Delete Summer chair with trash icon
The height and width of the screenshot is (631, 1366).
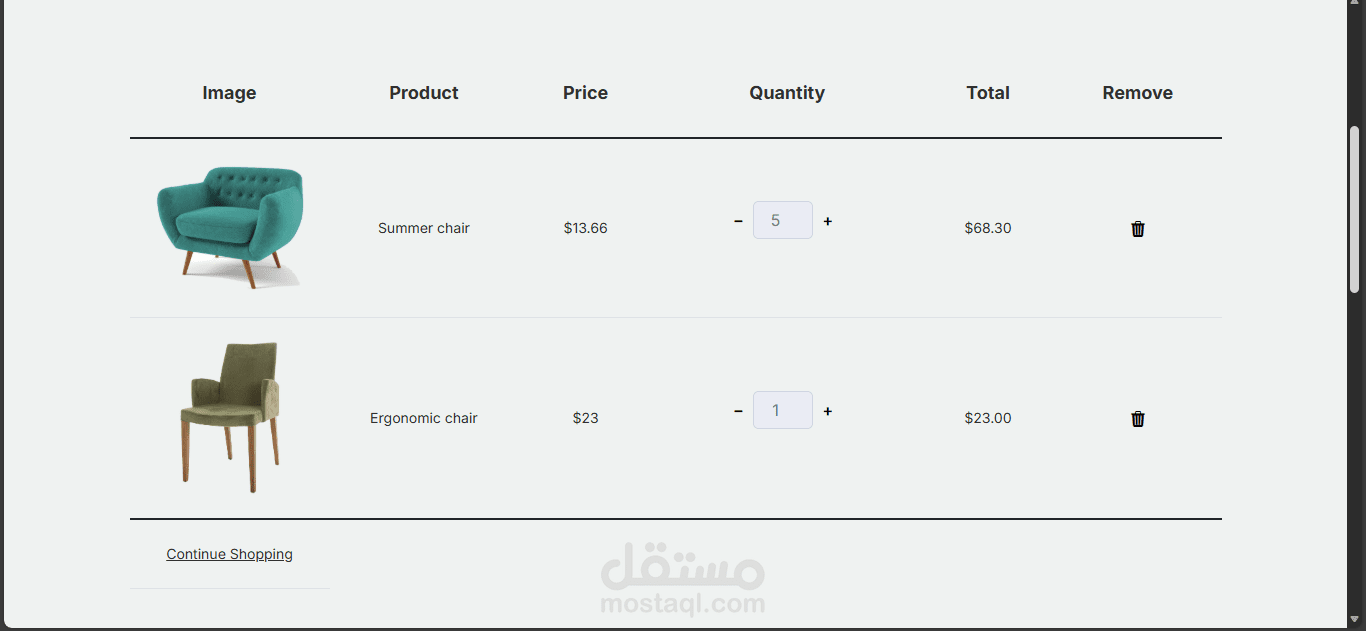(1137, 229)
